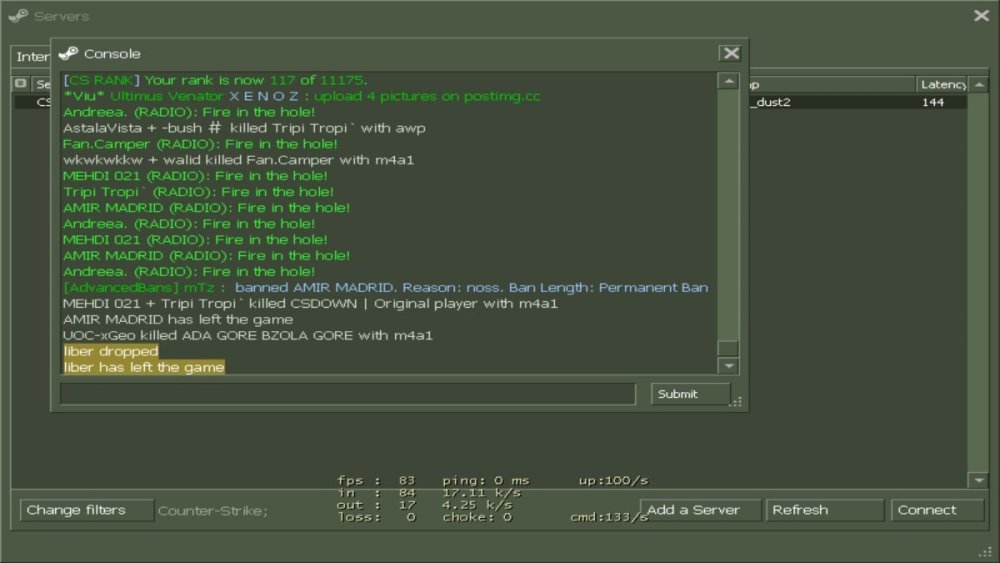Click server list scrollbar up arrow
This screenshot has width=1000, height=563.
(979, 84)
